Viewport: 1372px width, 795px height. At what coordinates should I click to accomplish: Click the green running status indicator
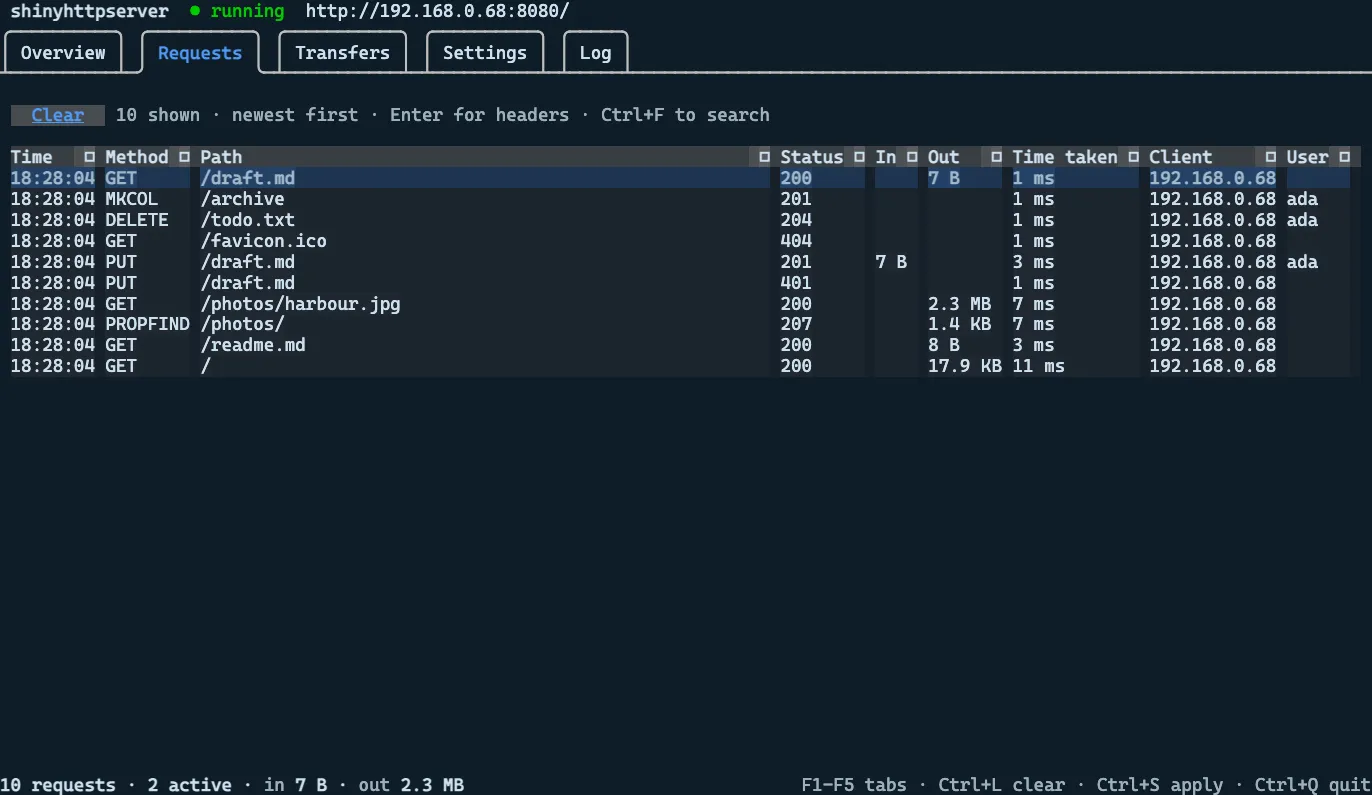(237, 11)
